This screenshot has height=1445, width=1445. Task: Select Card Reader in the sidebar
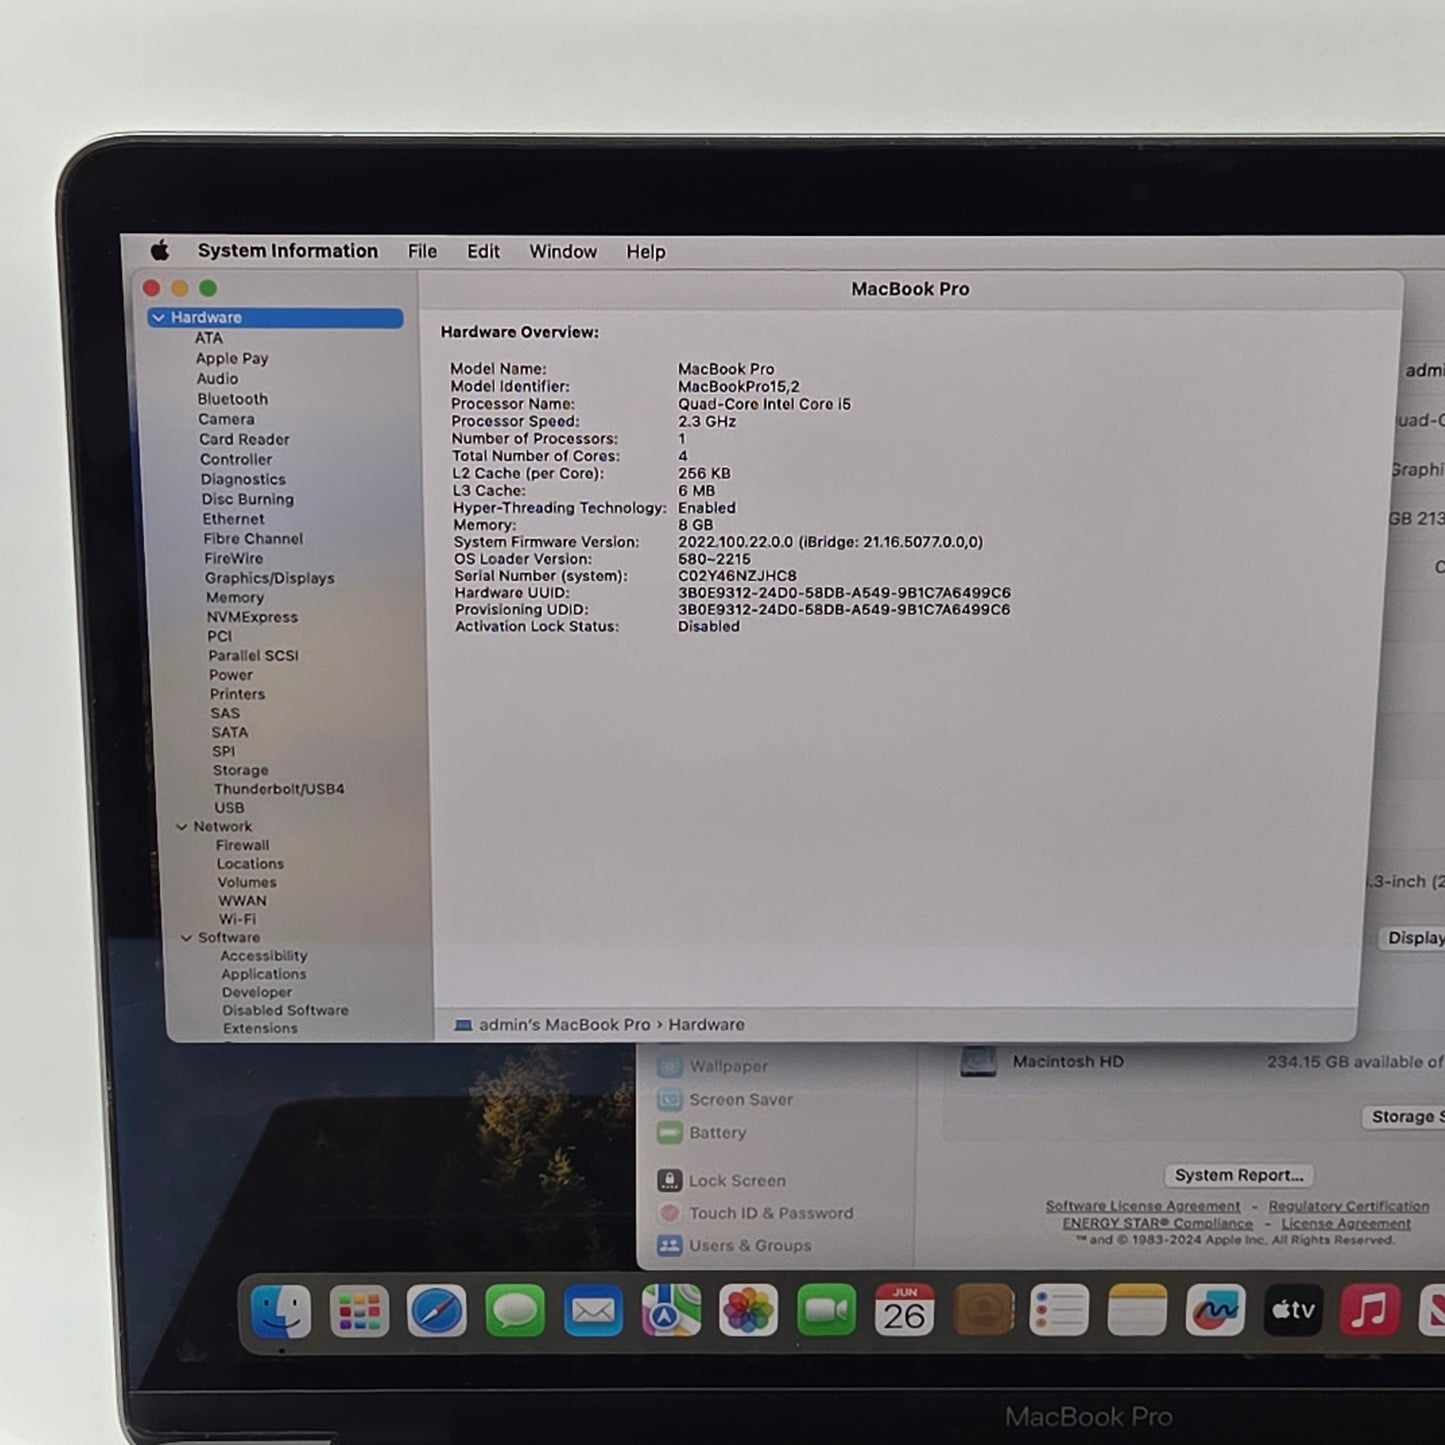(x=244, y=439)
